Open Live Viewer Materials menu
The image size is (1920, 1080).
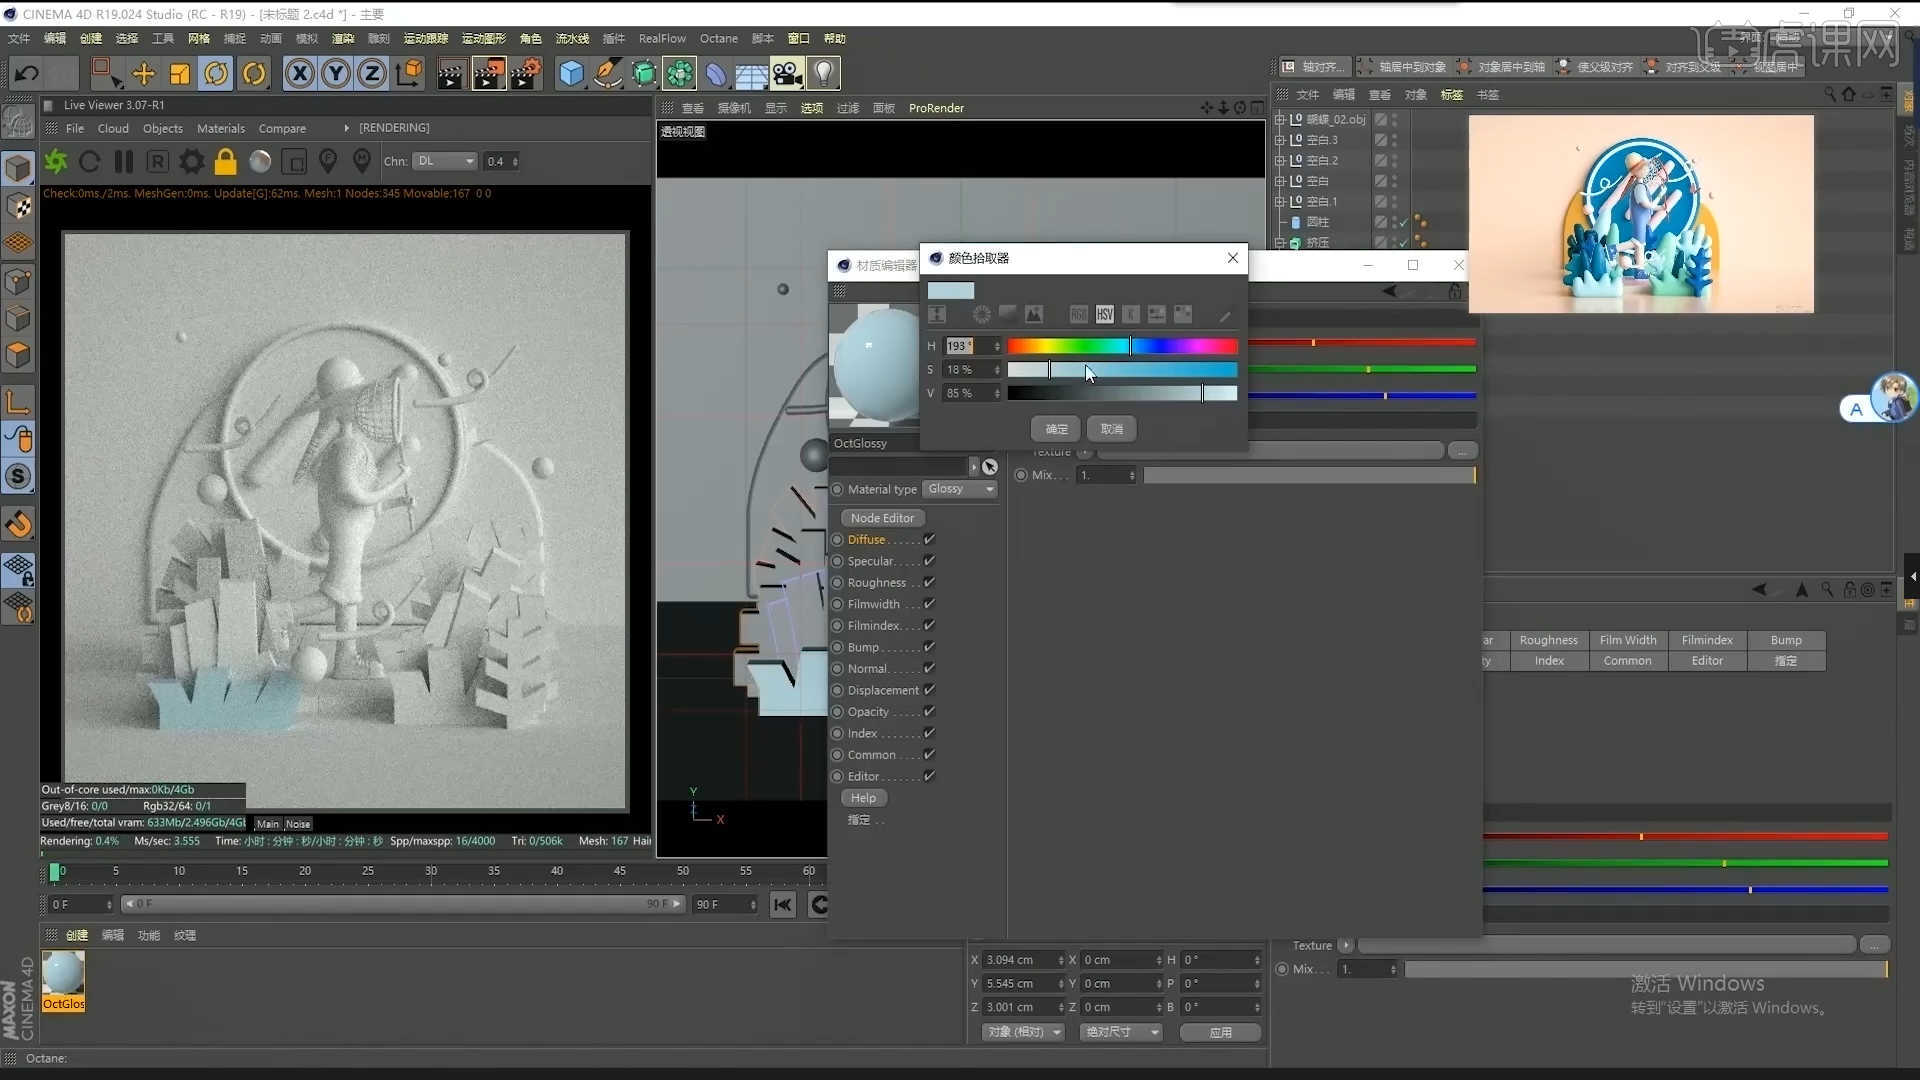click(221, 128)
